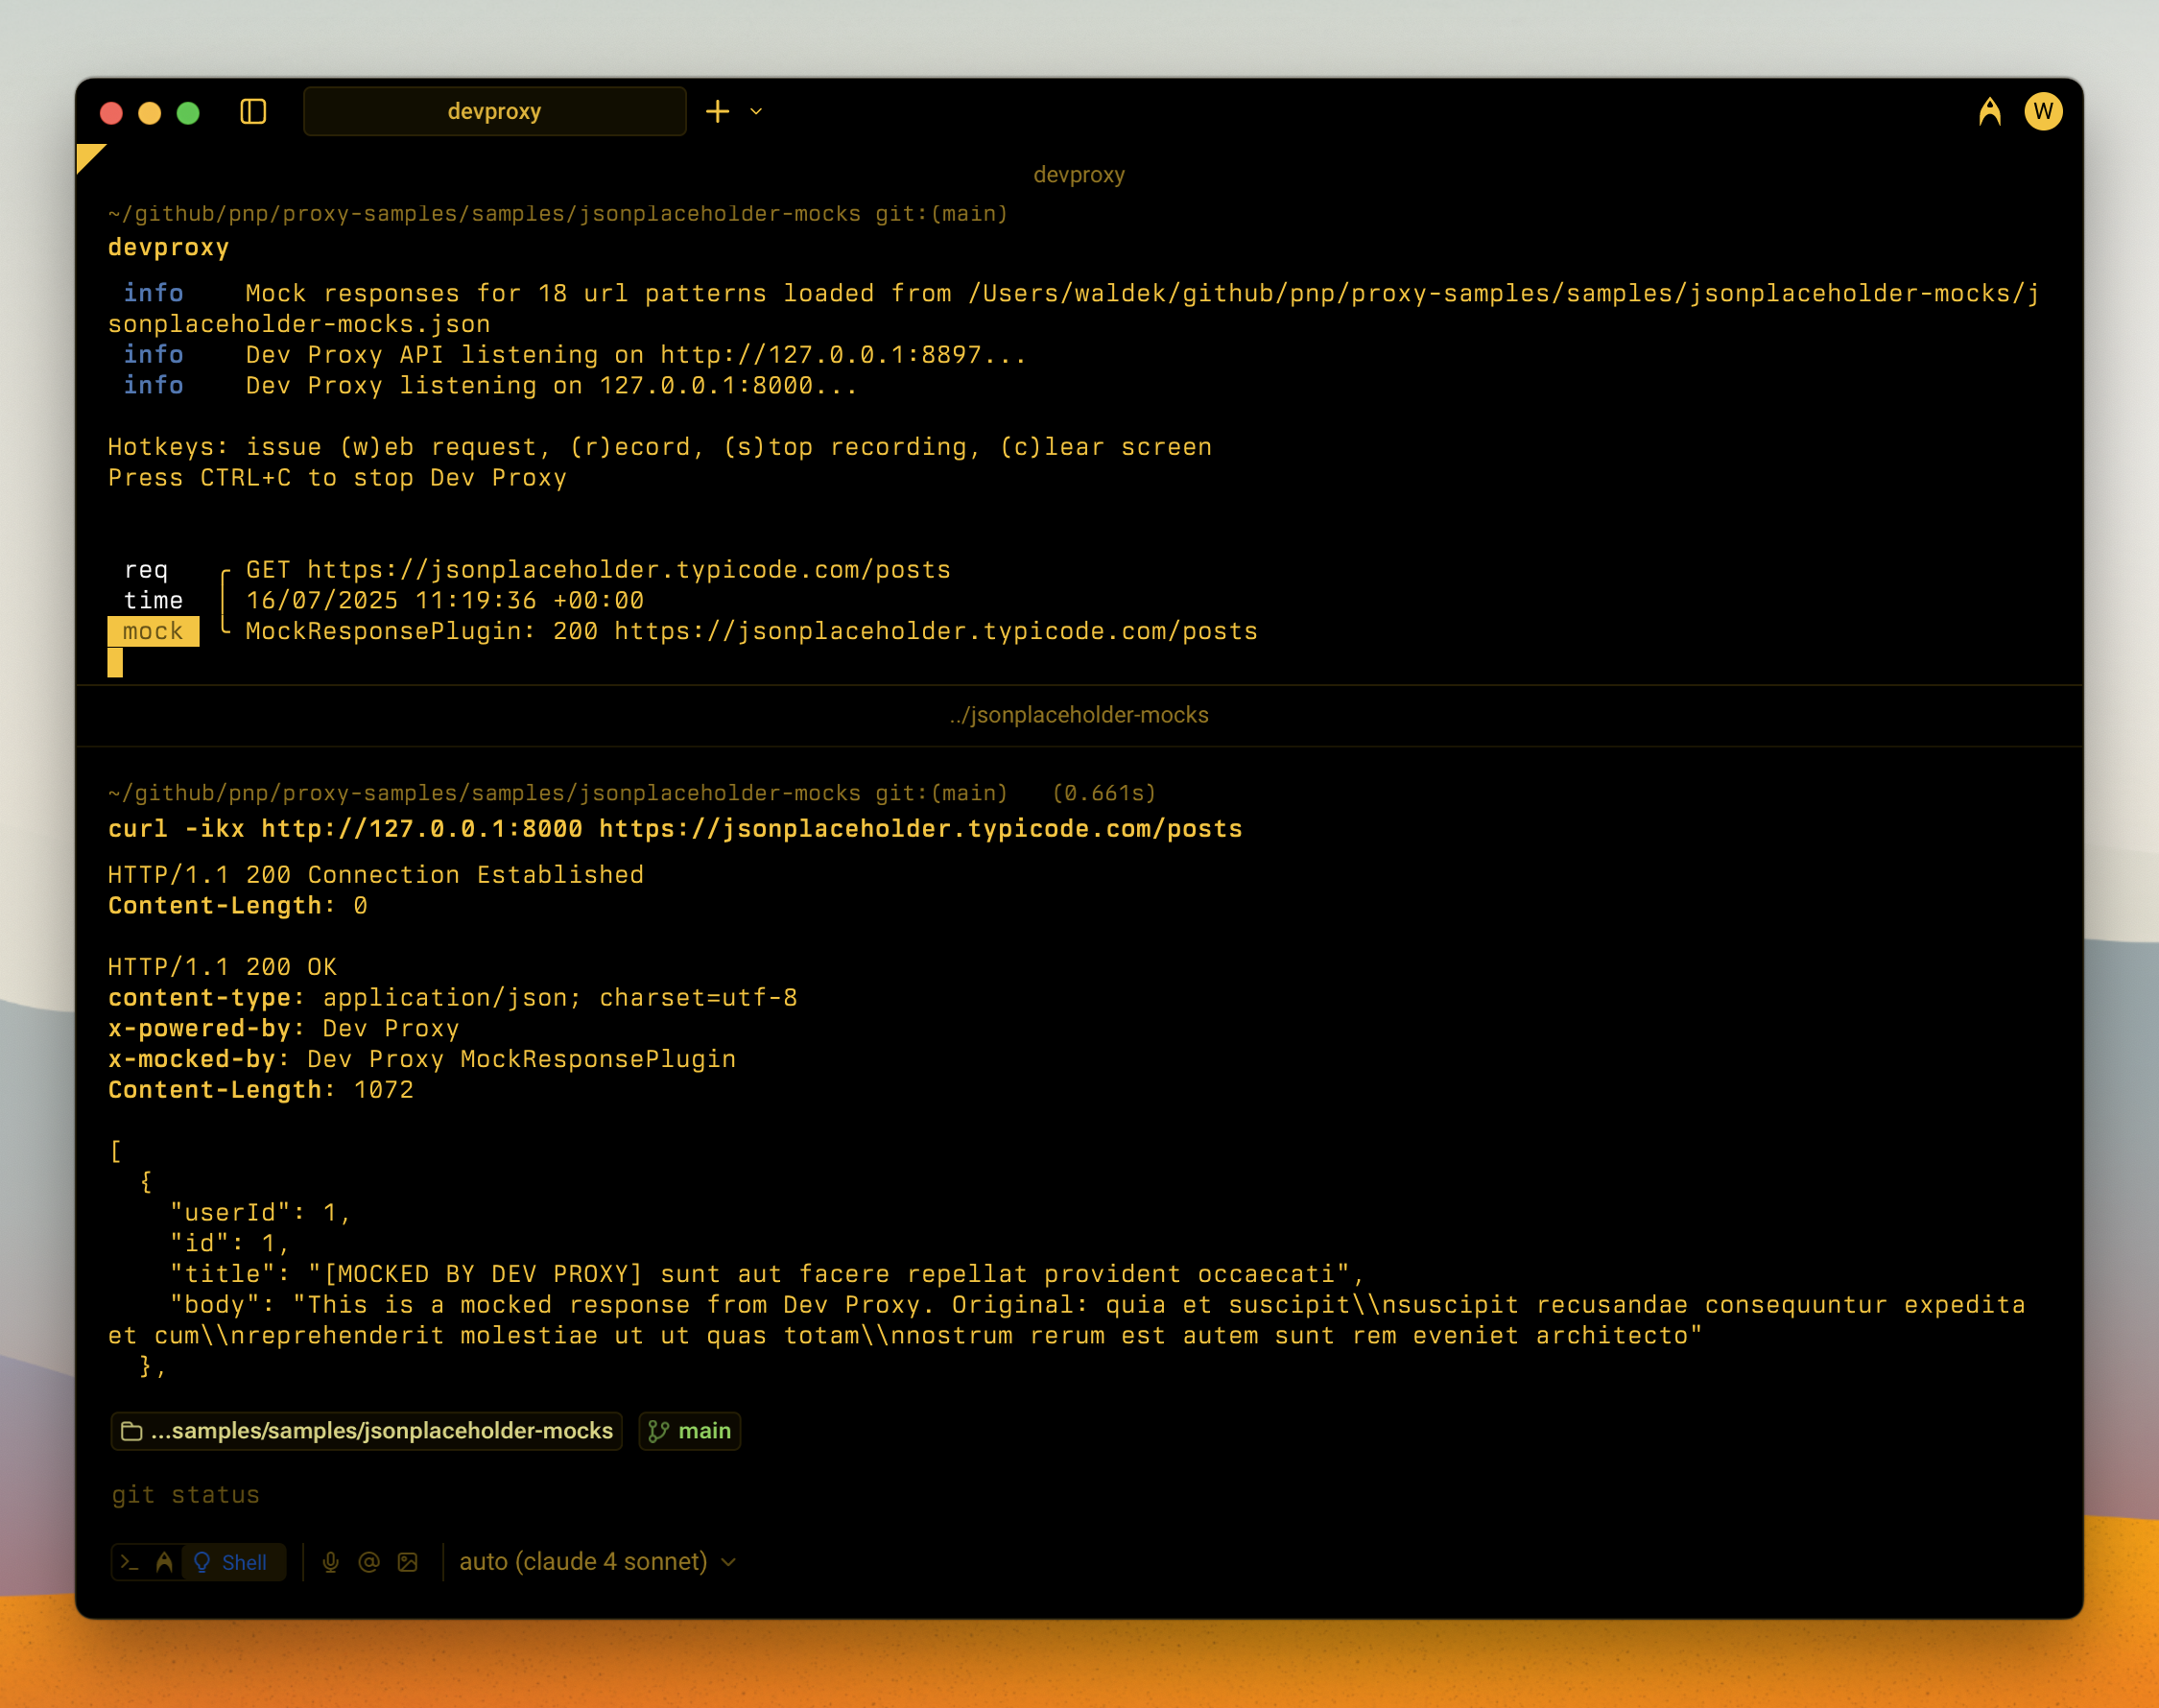Screen dimensions: 2159x1708
Task: Click the folder icon on the path pill
Action: (x=133, y=1431)
